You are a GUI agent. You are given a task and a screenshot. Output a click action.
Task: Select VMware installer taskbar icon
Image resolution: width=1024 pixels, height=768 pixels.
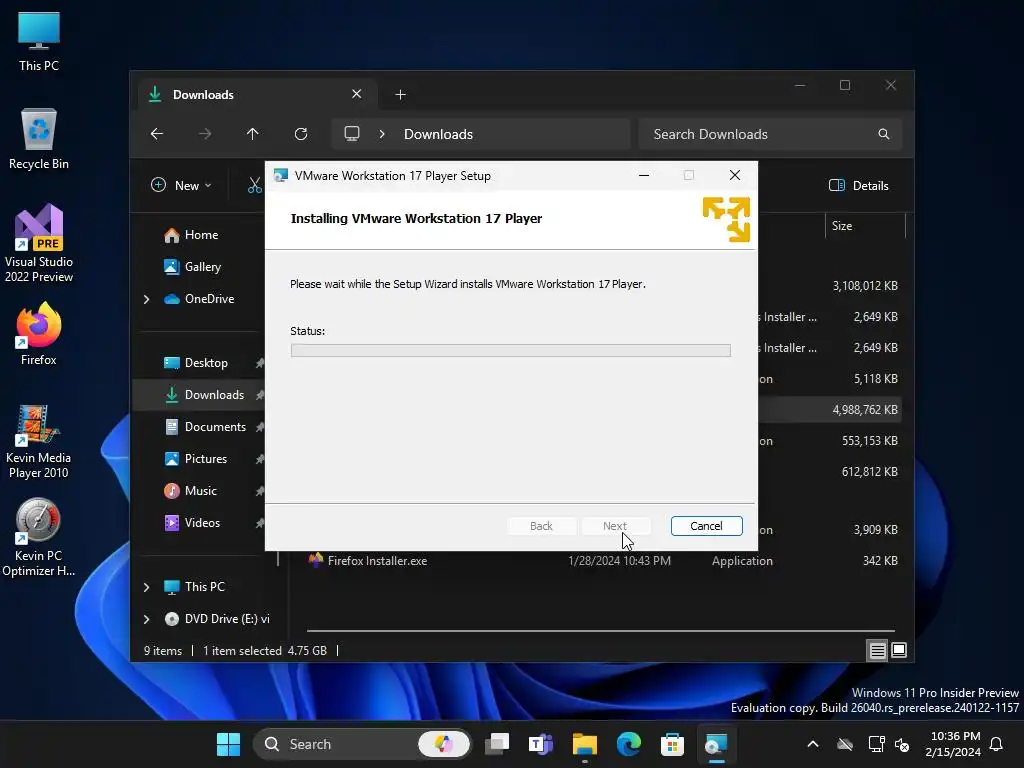716,744
